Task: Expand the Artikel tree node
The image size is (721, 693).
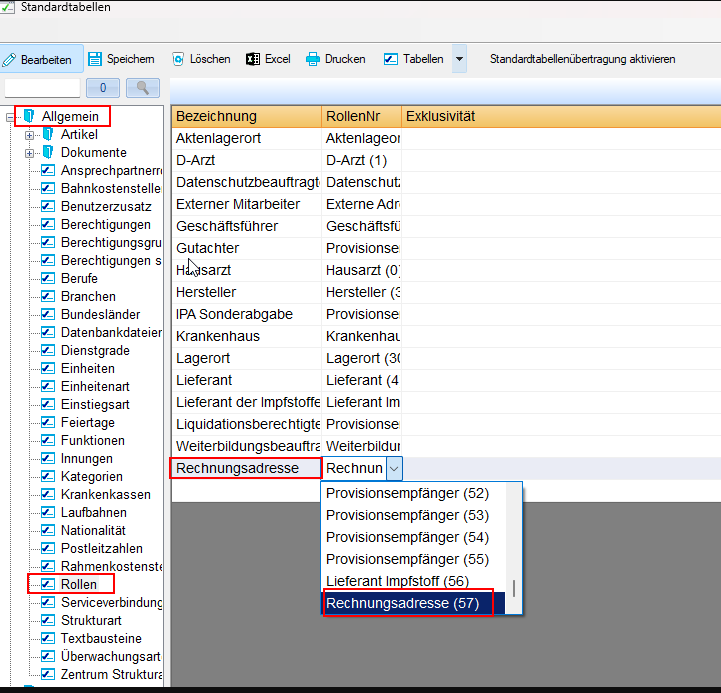Action: coord(29,135)
